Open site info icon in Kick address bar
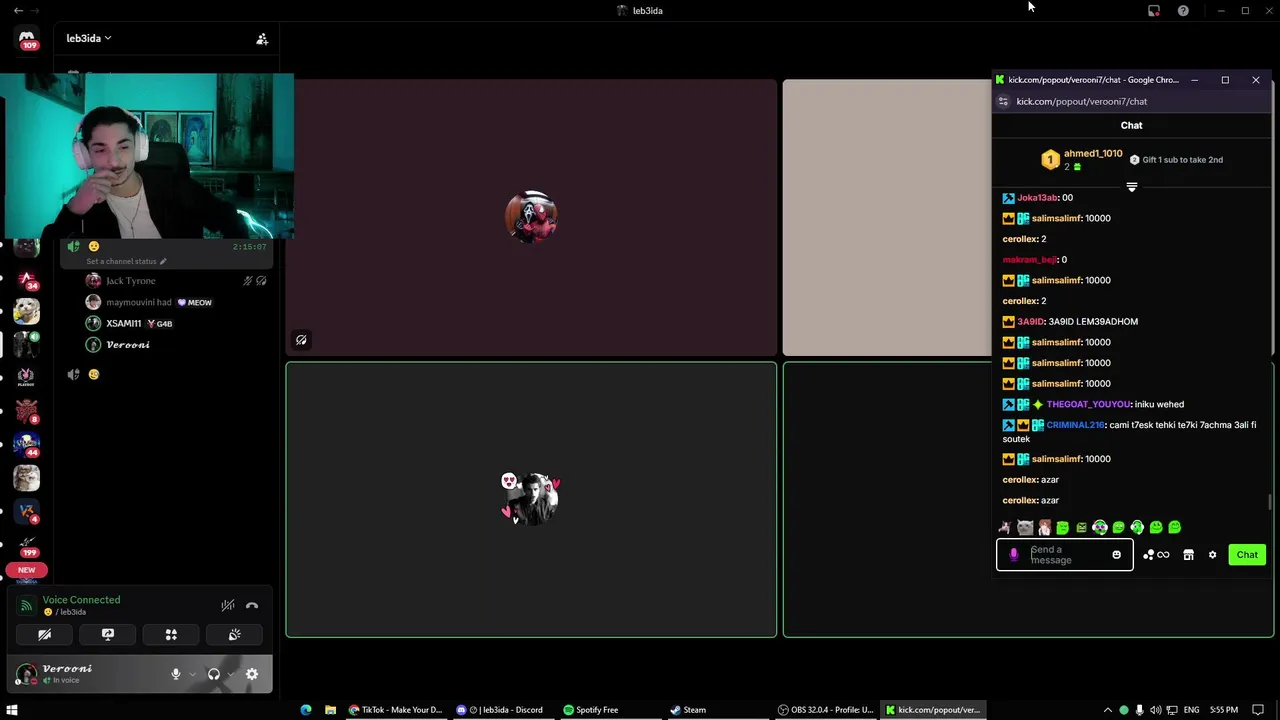This screenshot has width=1280, height=720. (x=1004, y=101)
